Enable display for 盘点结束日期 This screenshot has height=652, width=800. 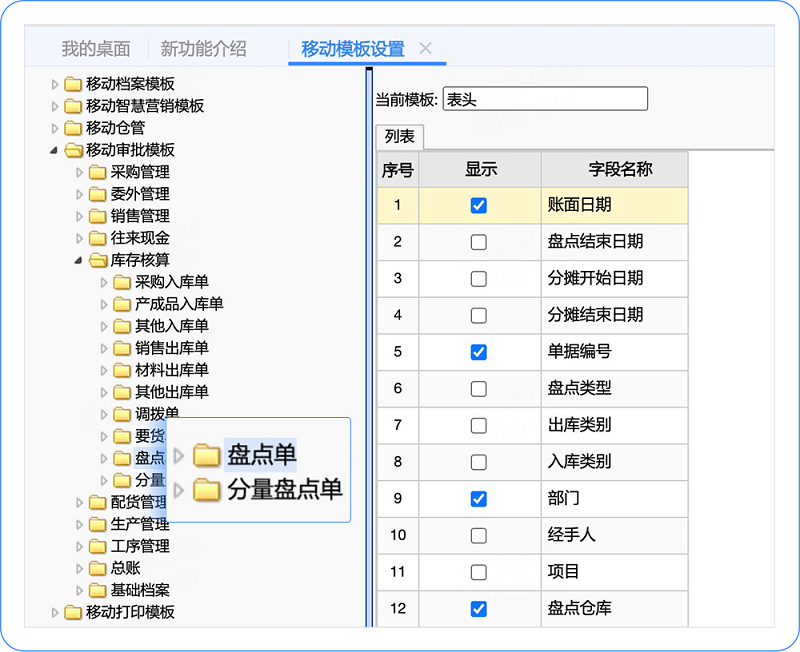pos(479,242)
